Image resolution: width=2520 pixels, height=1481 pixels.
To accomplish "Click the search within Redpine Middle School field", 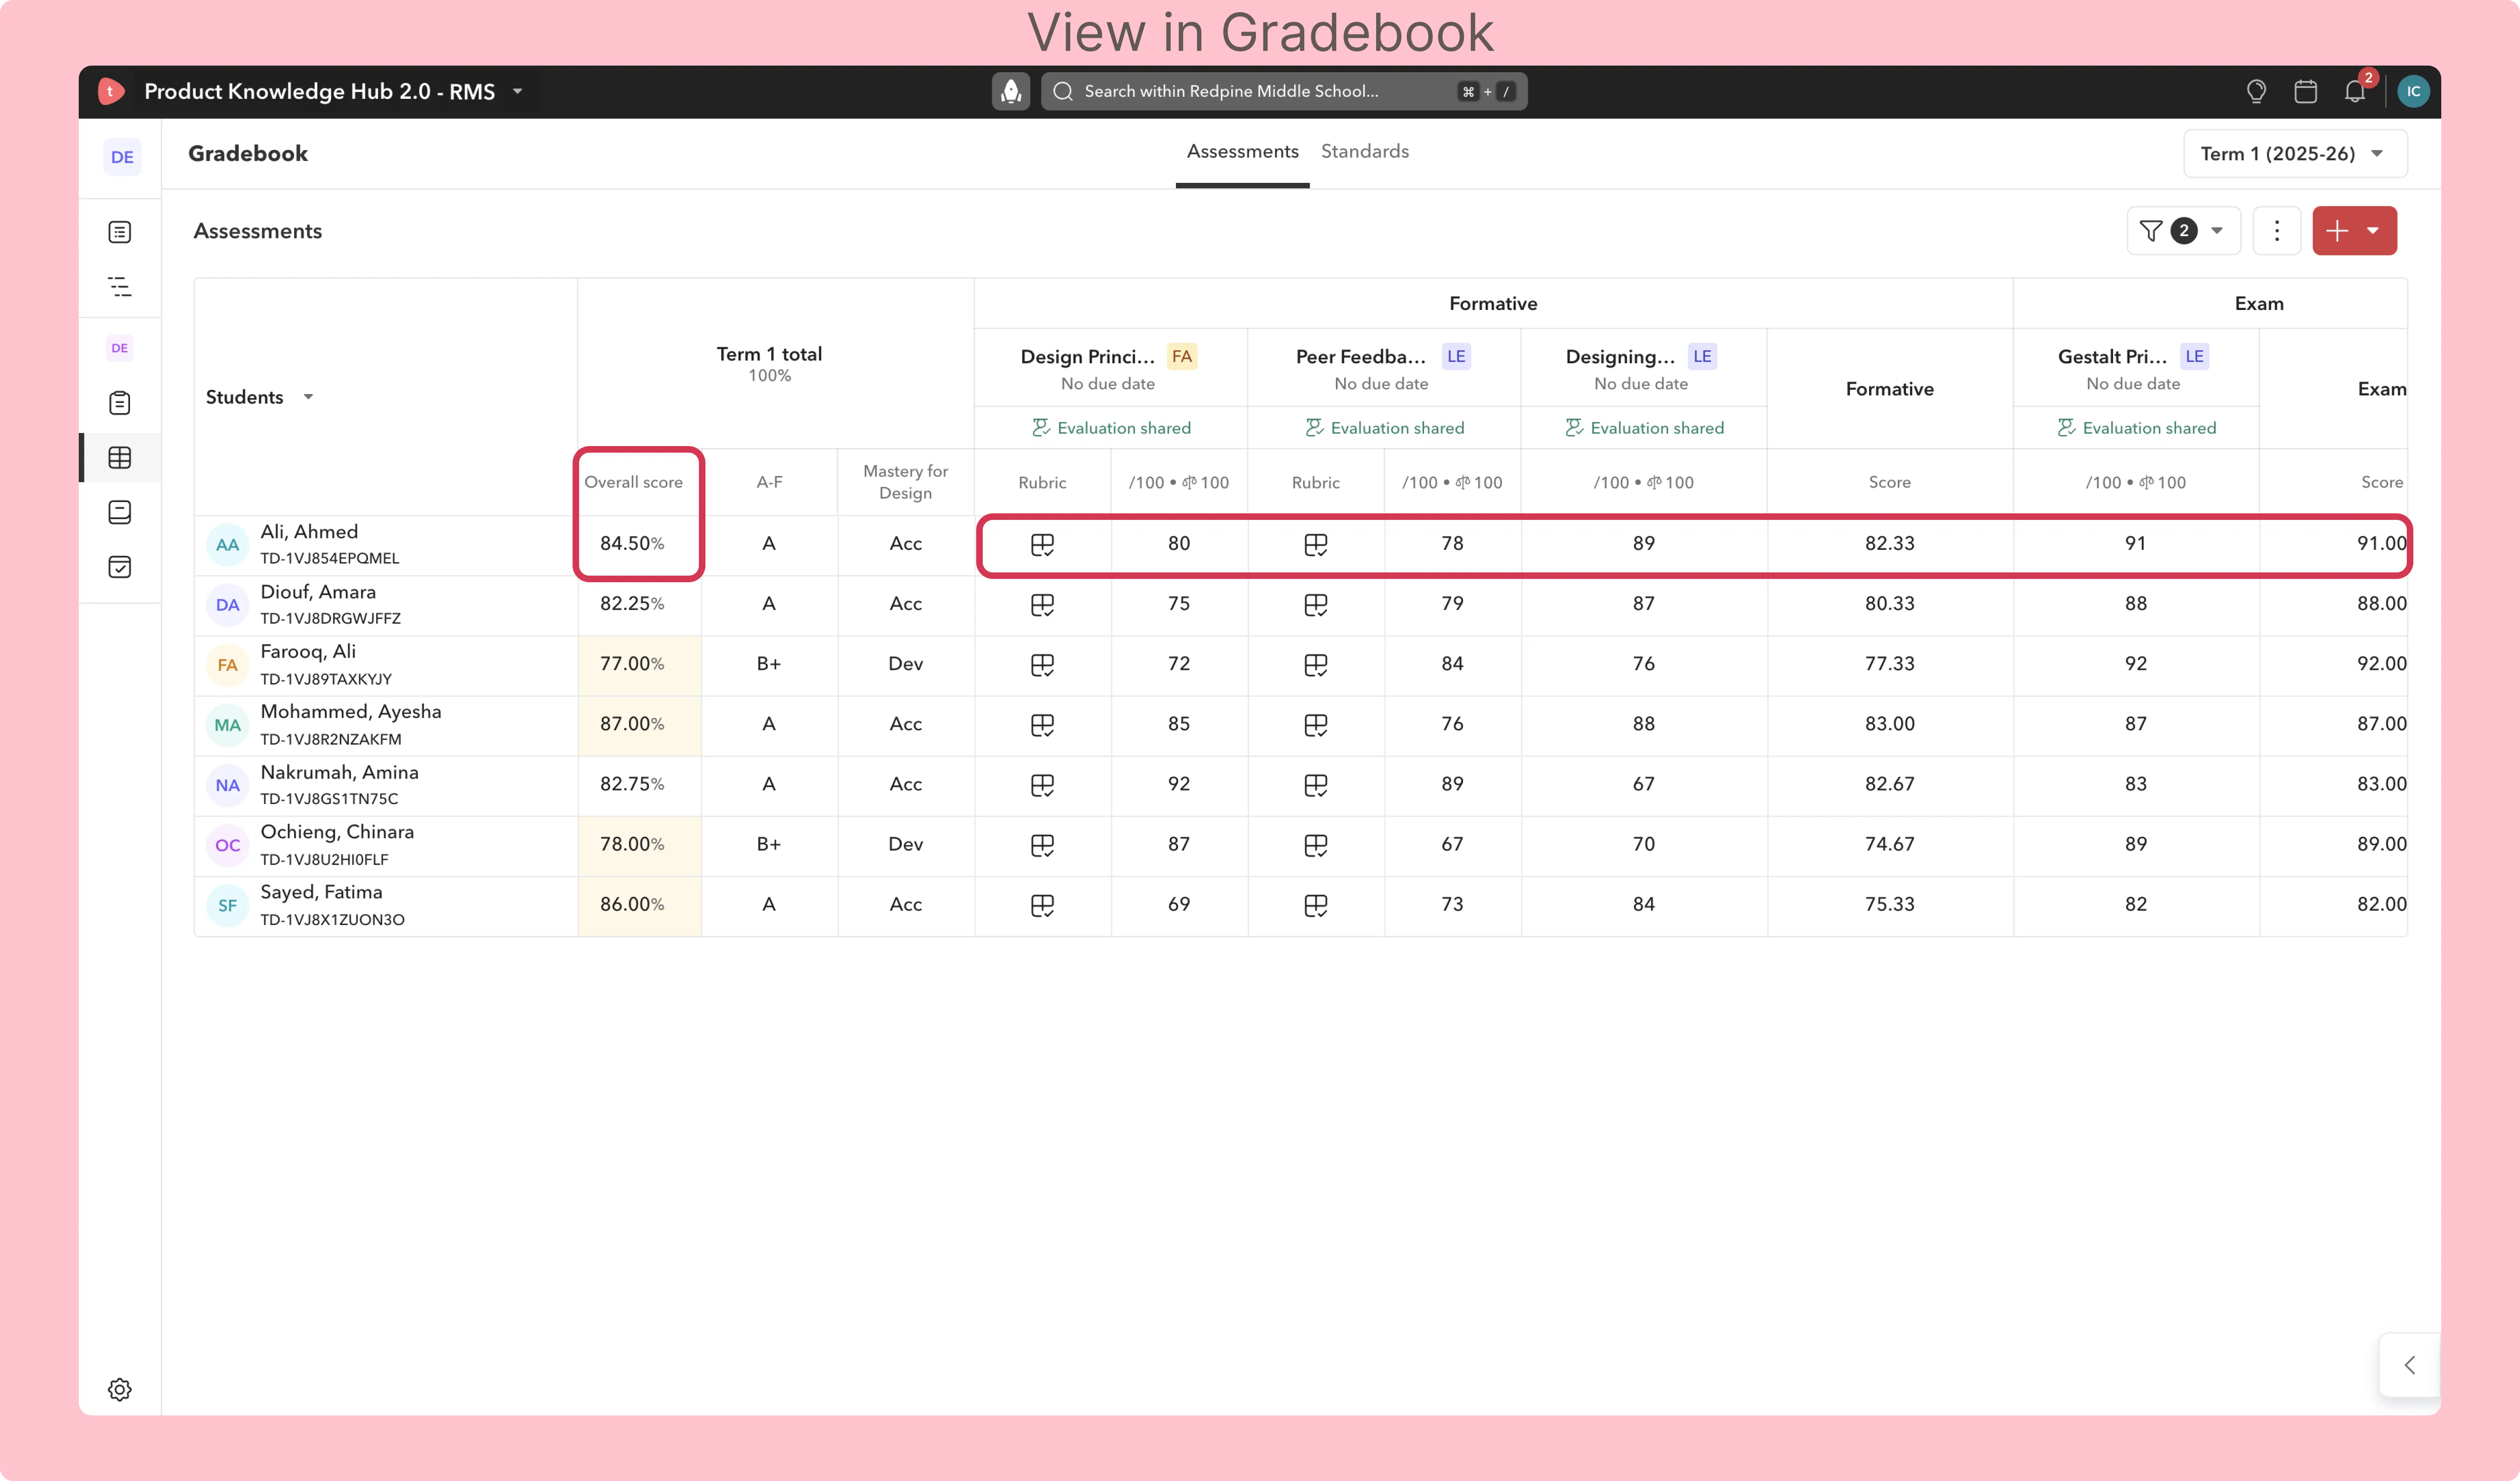I will tap(1284, 91).
